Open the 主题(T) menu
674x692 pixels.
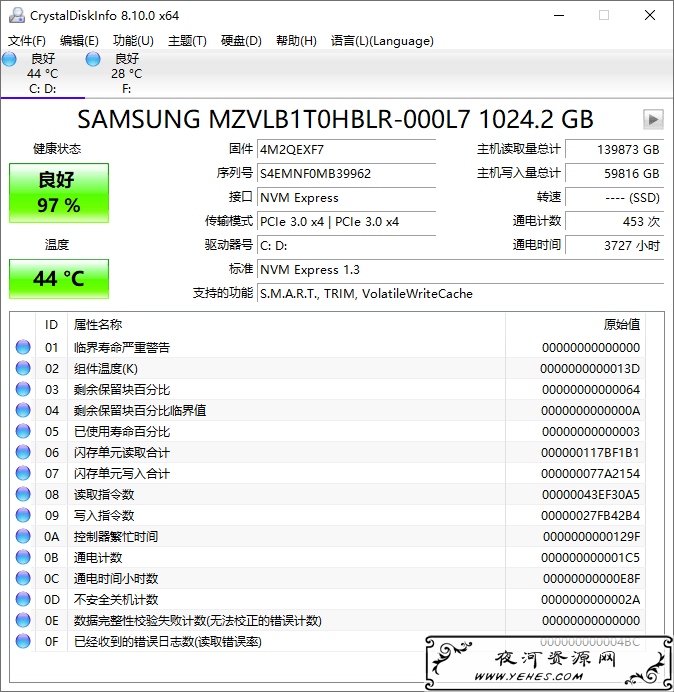coord(187,41)
